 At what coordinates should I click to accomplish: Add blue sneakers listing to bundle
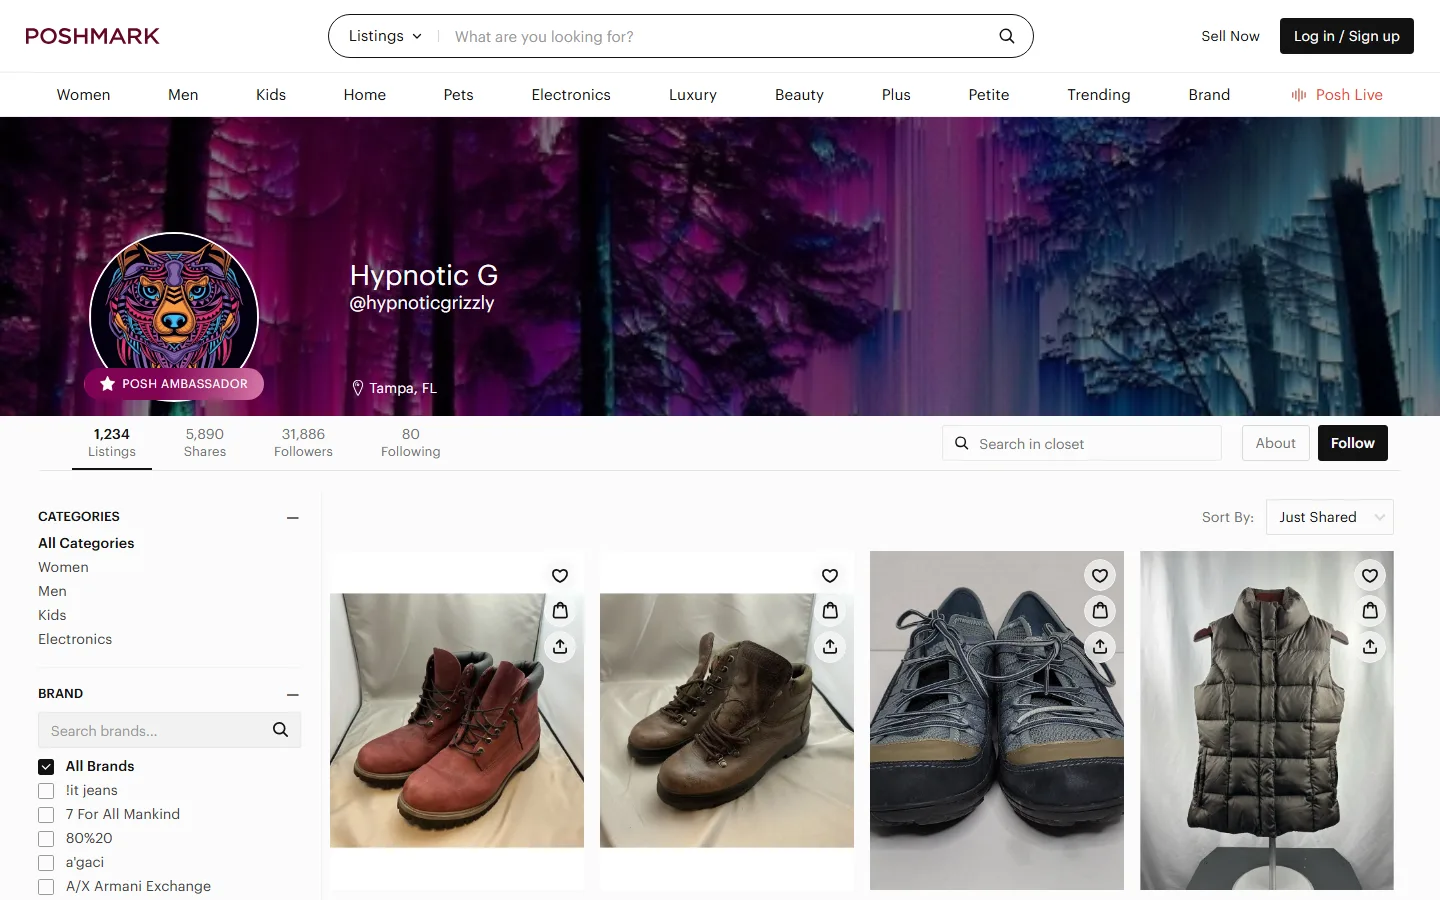coord(1100,611)
